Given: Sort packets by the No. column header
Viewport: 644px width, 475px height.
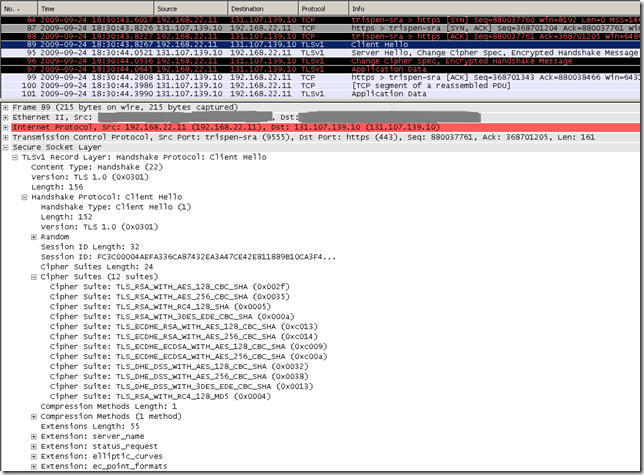Looking at the screenshot, I should pyautogui.click(x=19, y=8).
